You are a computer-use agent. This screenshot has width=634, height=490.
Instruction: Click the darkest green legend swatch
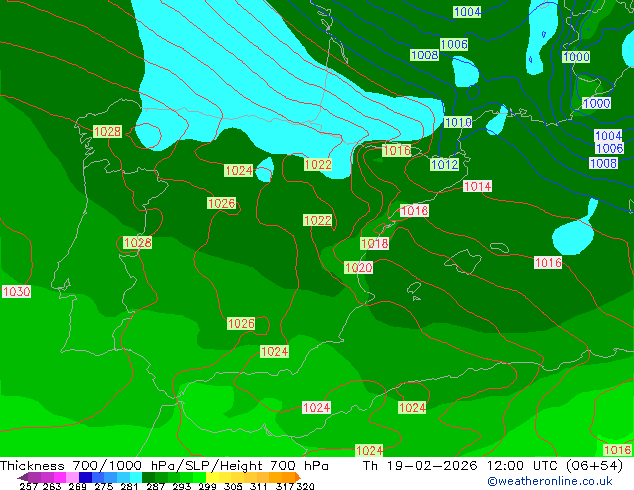pos(148,477)
